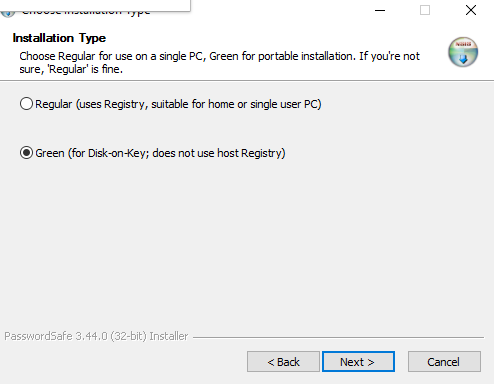Click the installer icon in title bar
This screenshot has height=384, width=496.
click(x=7, y=14)
